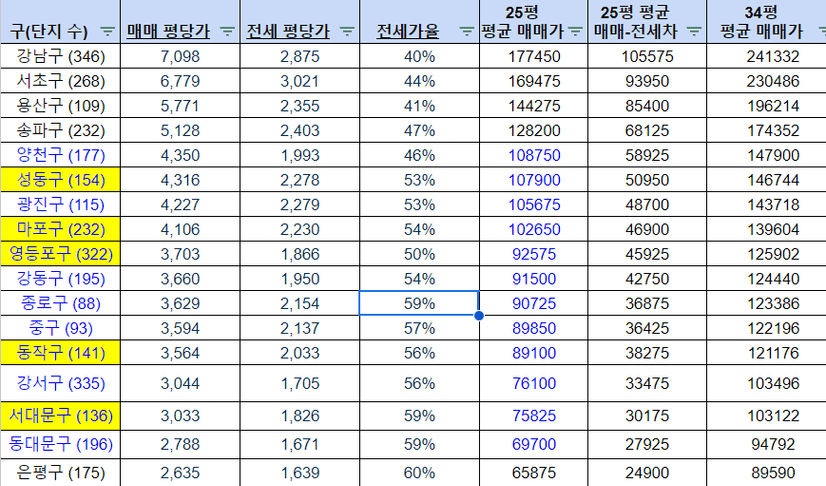This screenshot has width=826, height=486.
Task: Open filter dropdown for 전세 평당가 column
Action: pyautogui.click(x=347, y=32)
